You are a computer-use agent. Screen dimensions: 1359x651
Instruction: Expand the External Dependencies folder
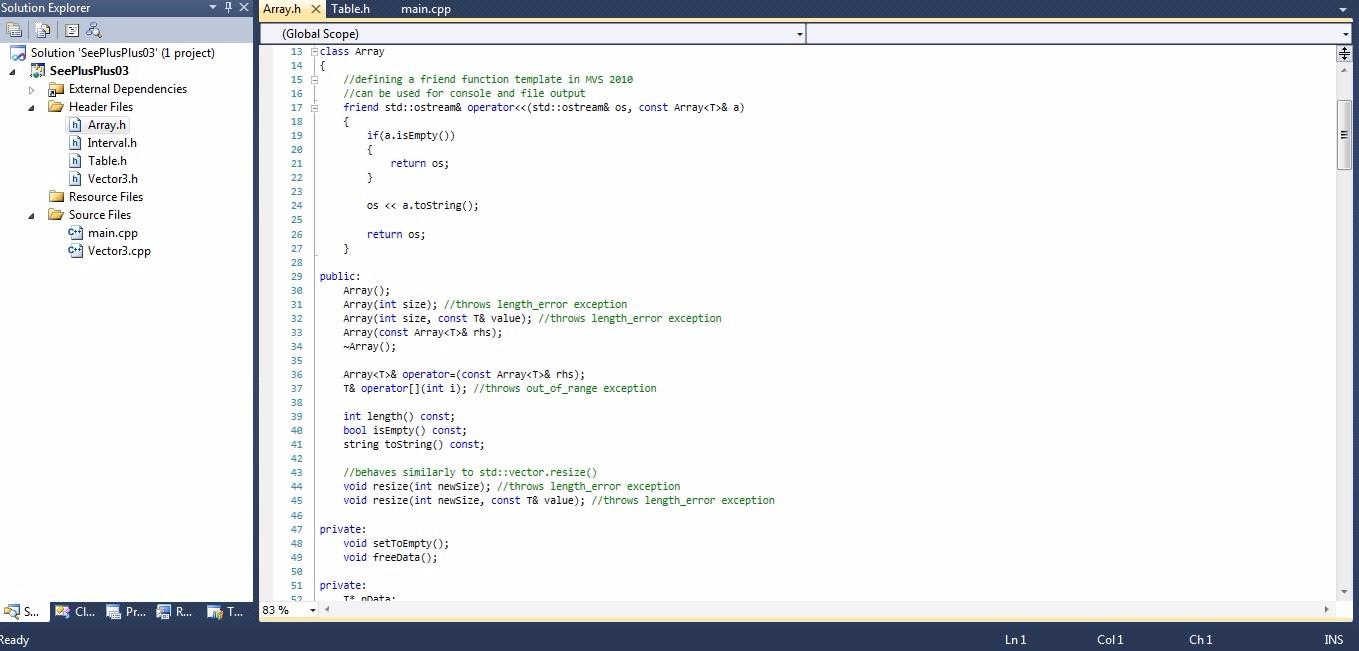31,90
